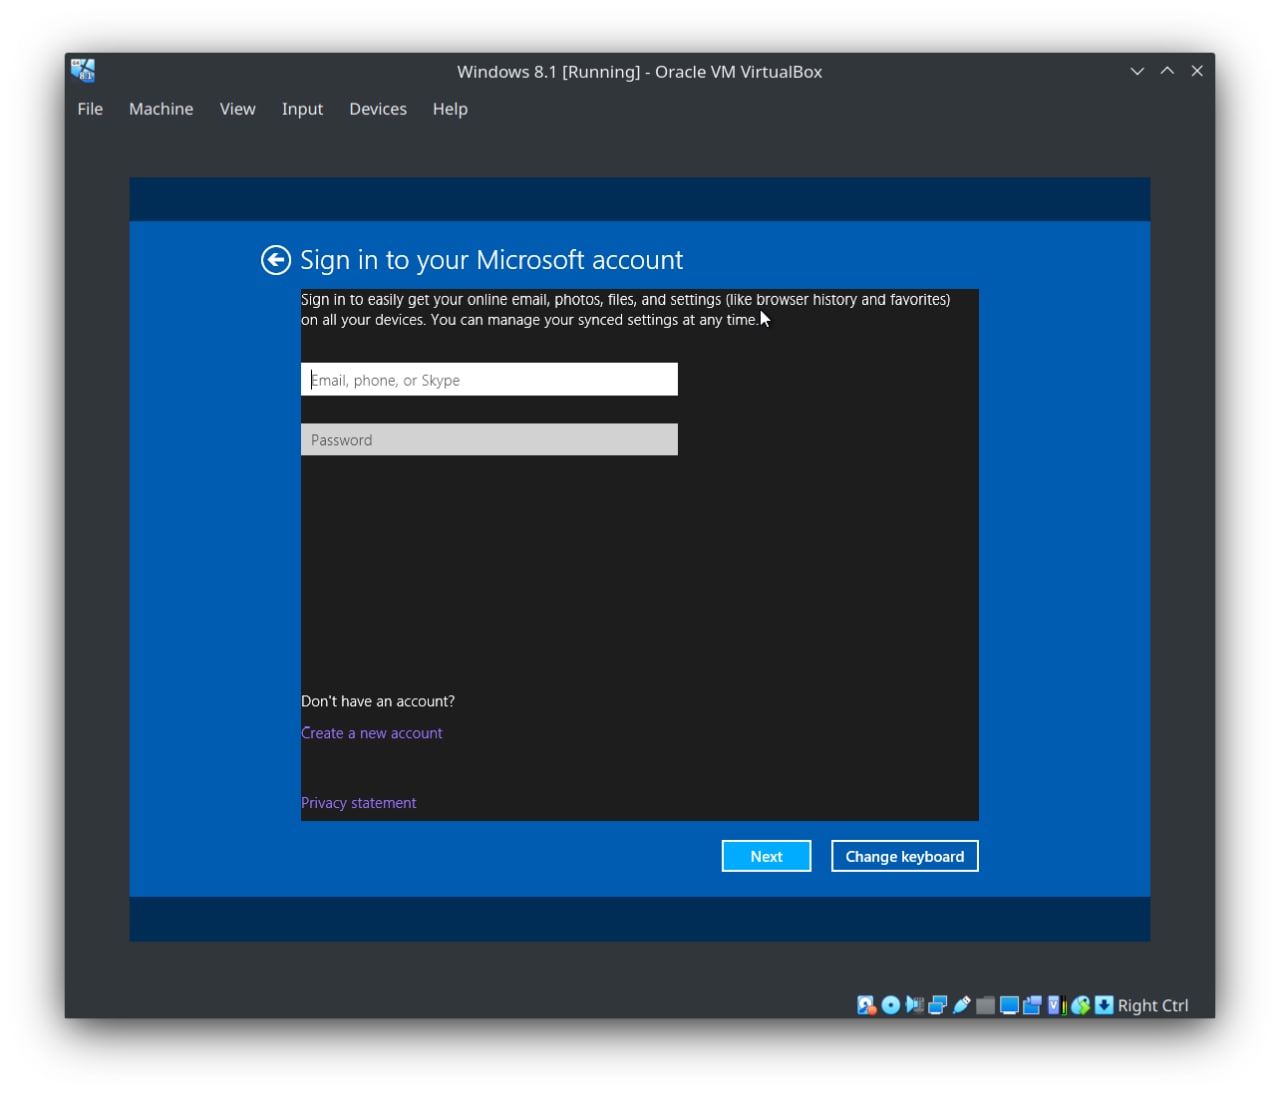Click the USB devices status icon
This screenshot has width=1280, height=1095.
962,1005
